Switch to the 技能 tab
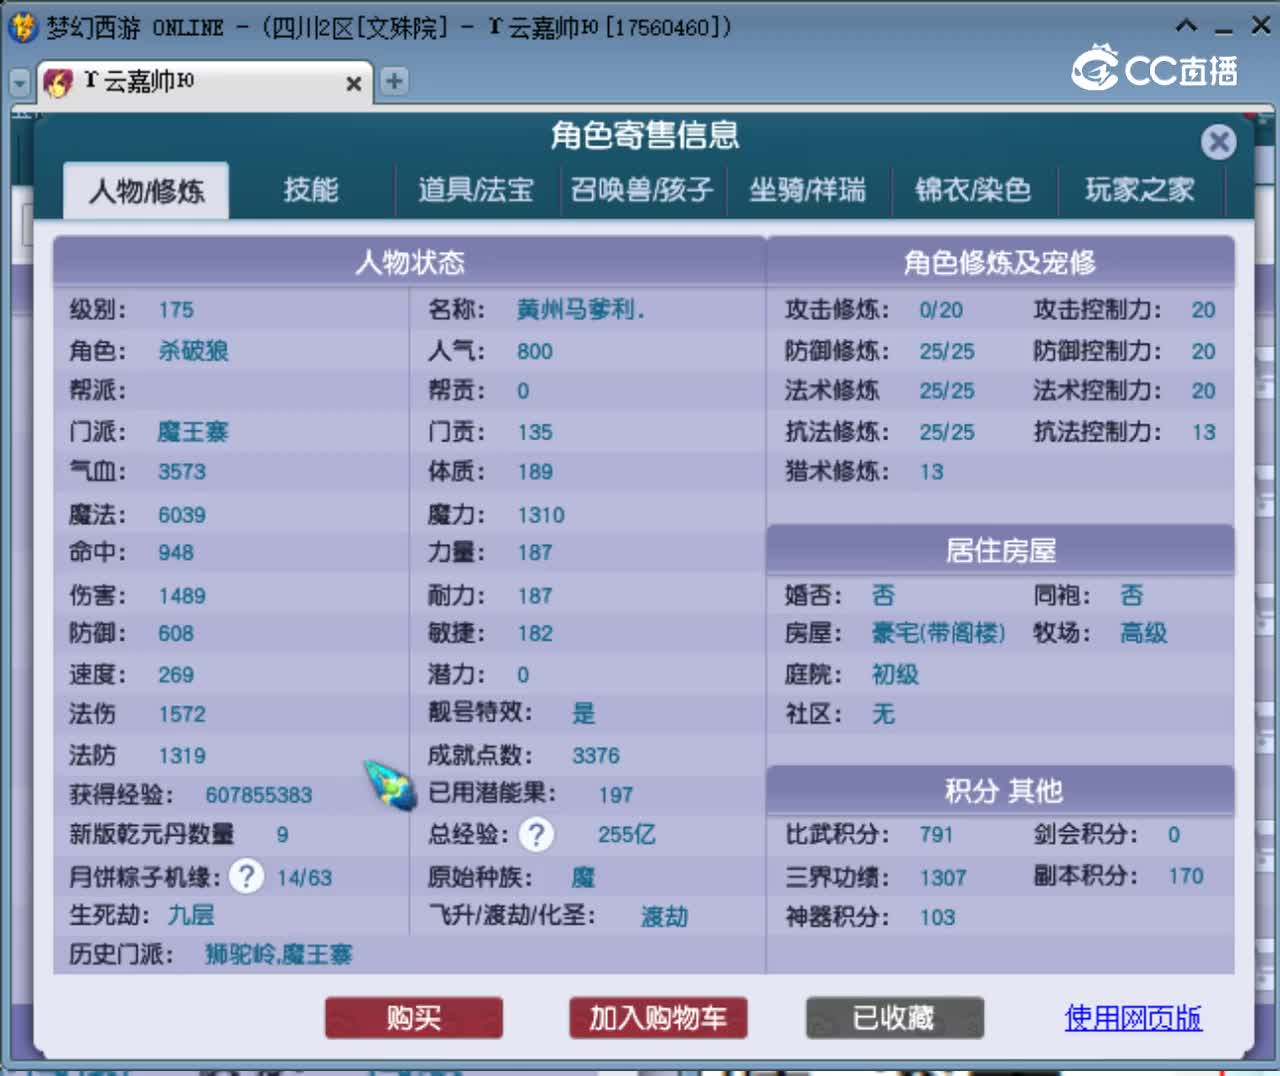 (x=311, y=190)
